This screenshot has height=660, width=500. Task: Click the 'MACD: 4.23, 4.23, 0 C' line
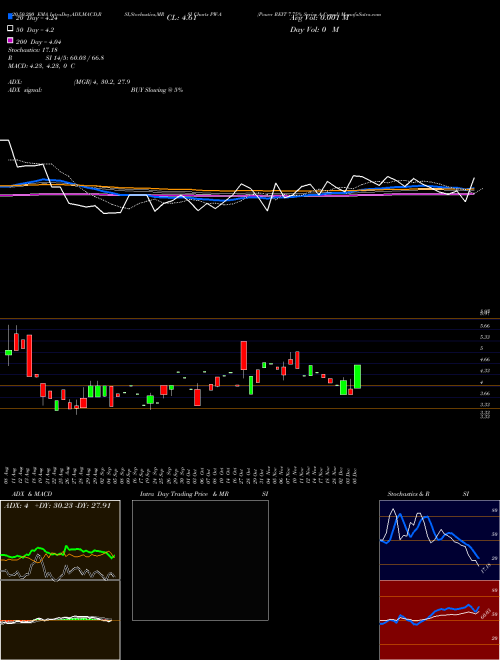pyautogui.click(x=41, y=66)
